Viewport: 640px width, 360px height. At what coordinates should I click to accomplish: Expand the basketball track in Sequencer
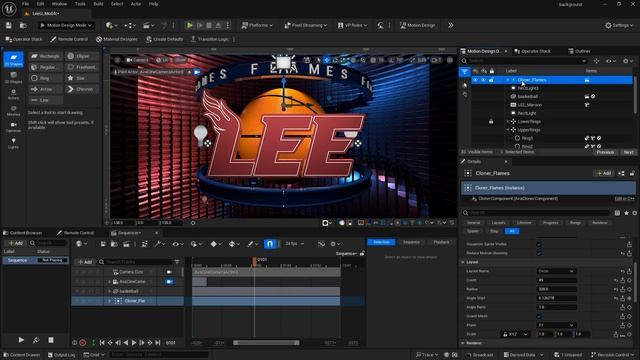[109, 291]
